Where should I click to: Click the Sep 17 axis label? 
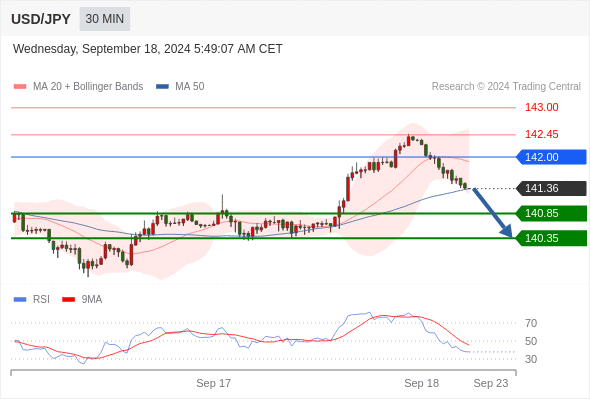pos(213,383)
